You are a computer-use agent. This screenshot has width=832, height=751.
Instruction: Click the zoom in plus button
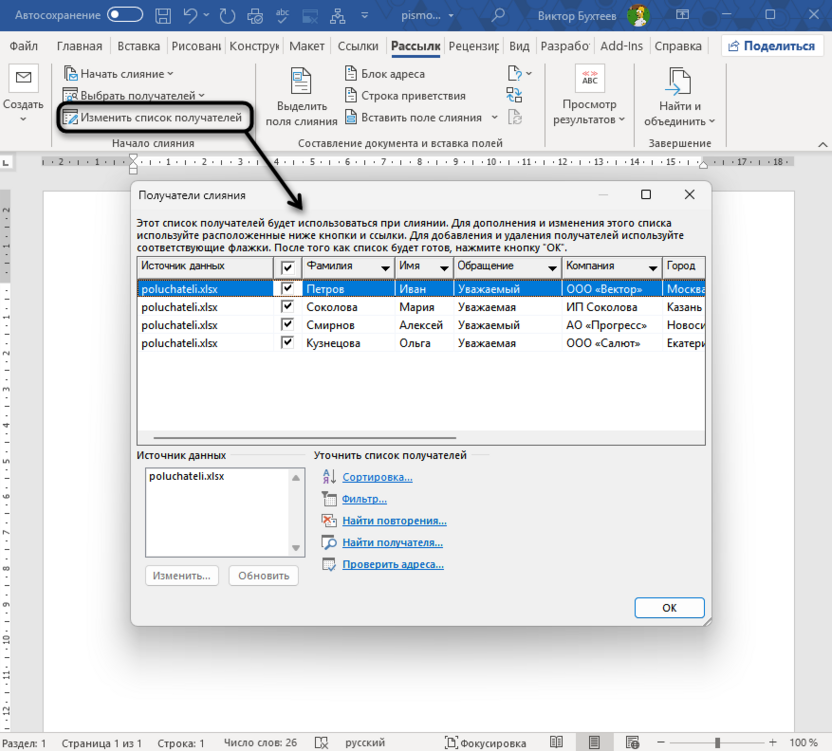click(773, 742)
